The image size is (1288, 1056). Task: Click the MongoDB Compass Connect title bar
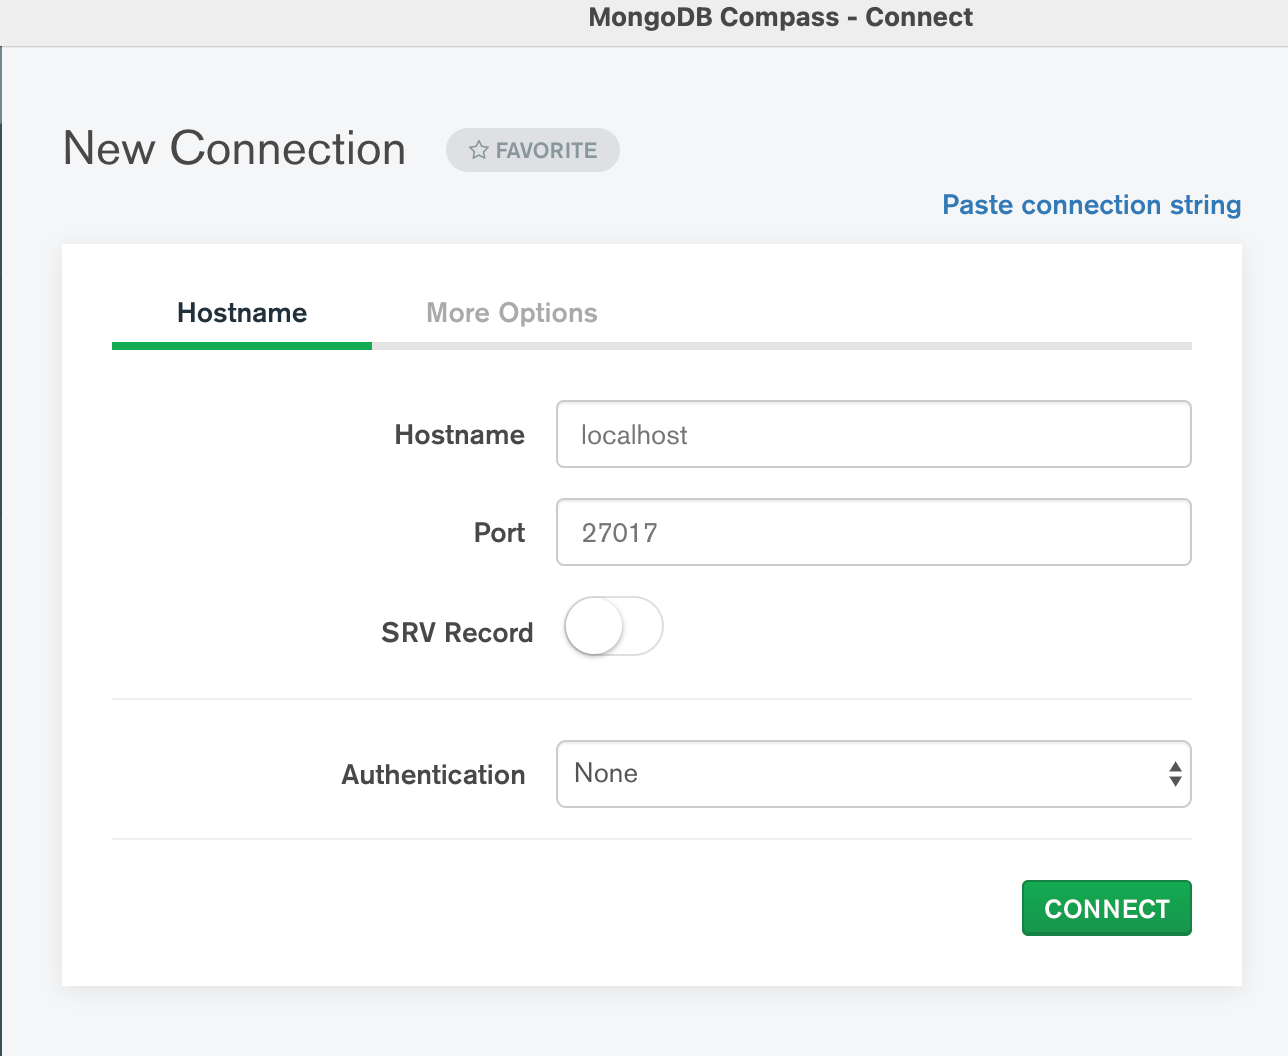pos(780,16)
